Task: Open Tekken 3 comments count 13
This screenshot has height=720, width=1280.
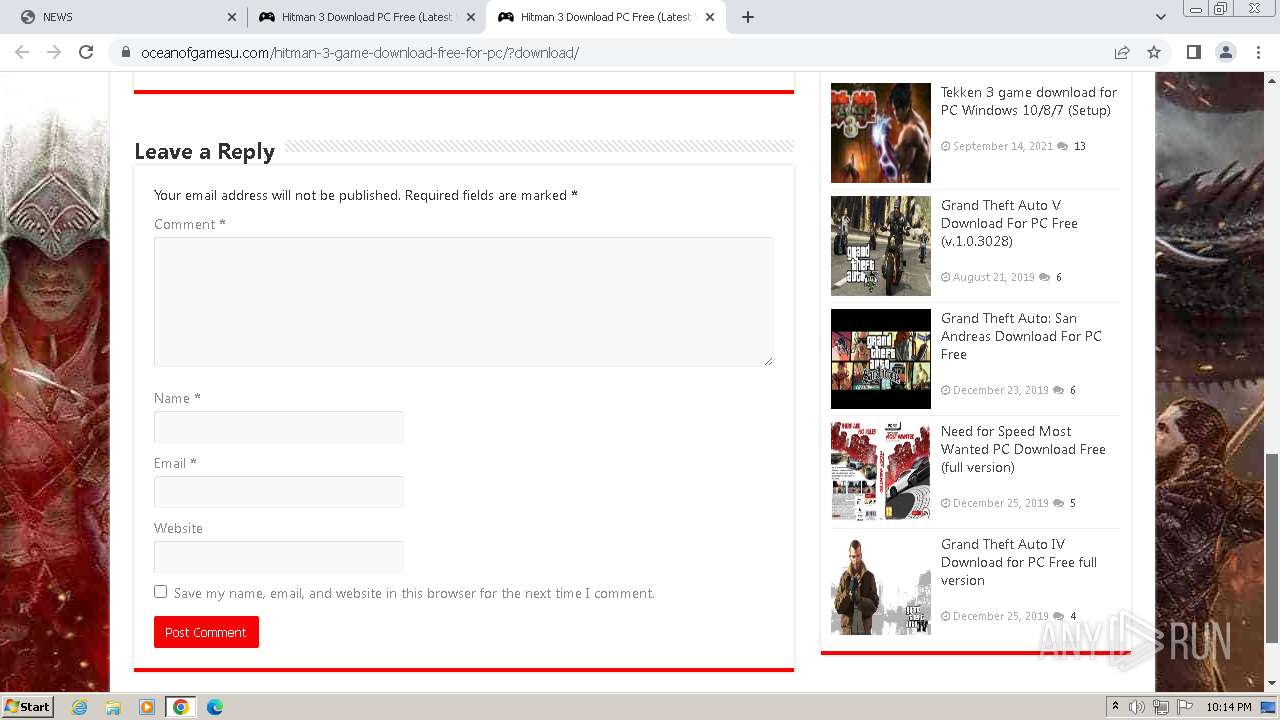Action: click(x=1080, y=146)
